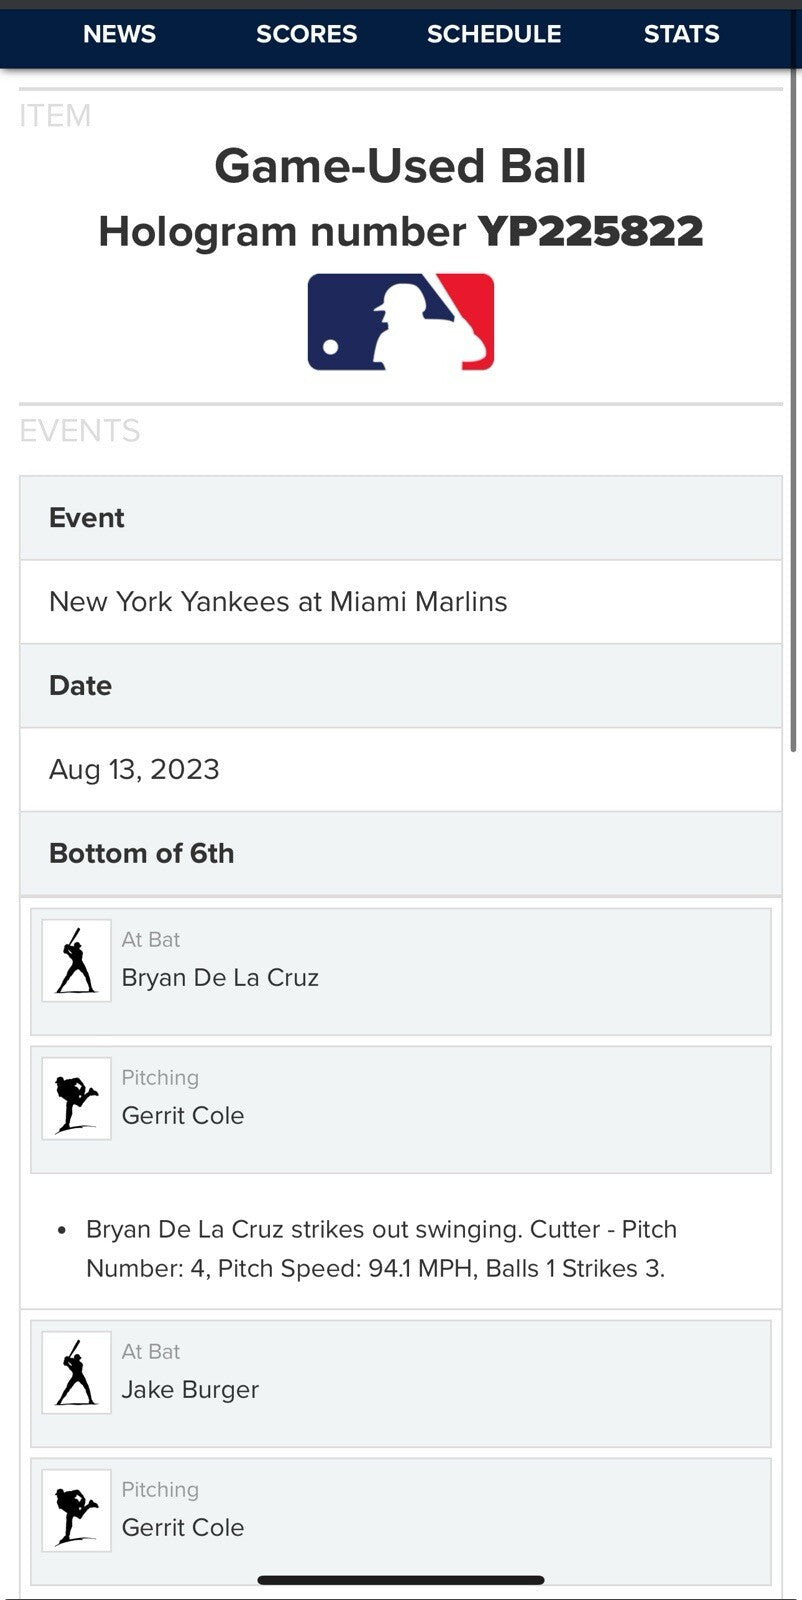Click batter icon beside Bryan De La Cruz
802x1600 pixels.
[x=76, y=961]
